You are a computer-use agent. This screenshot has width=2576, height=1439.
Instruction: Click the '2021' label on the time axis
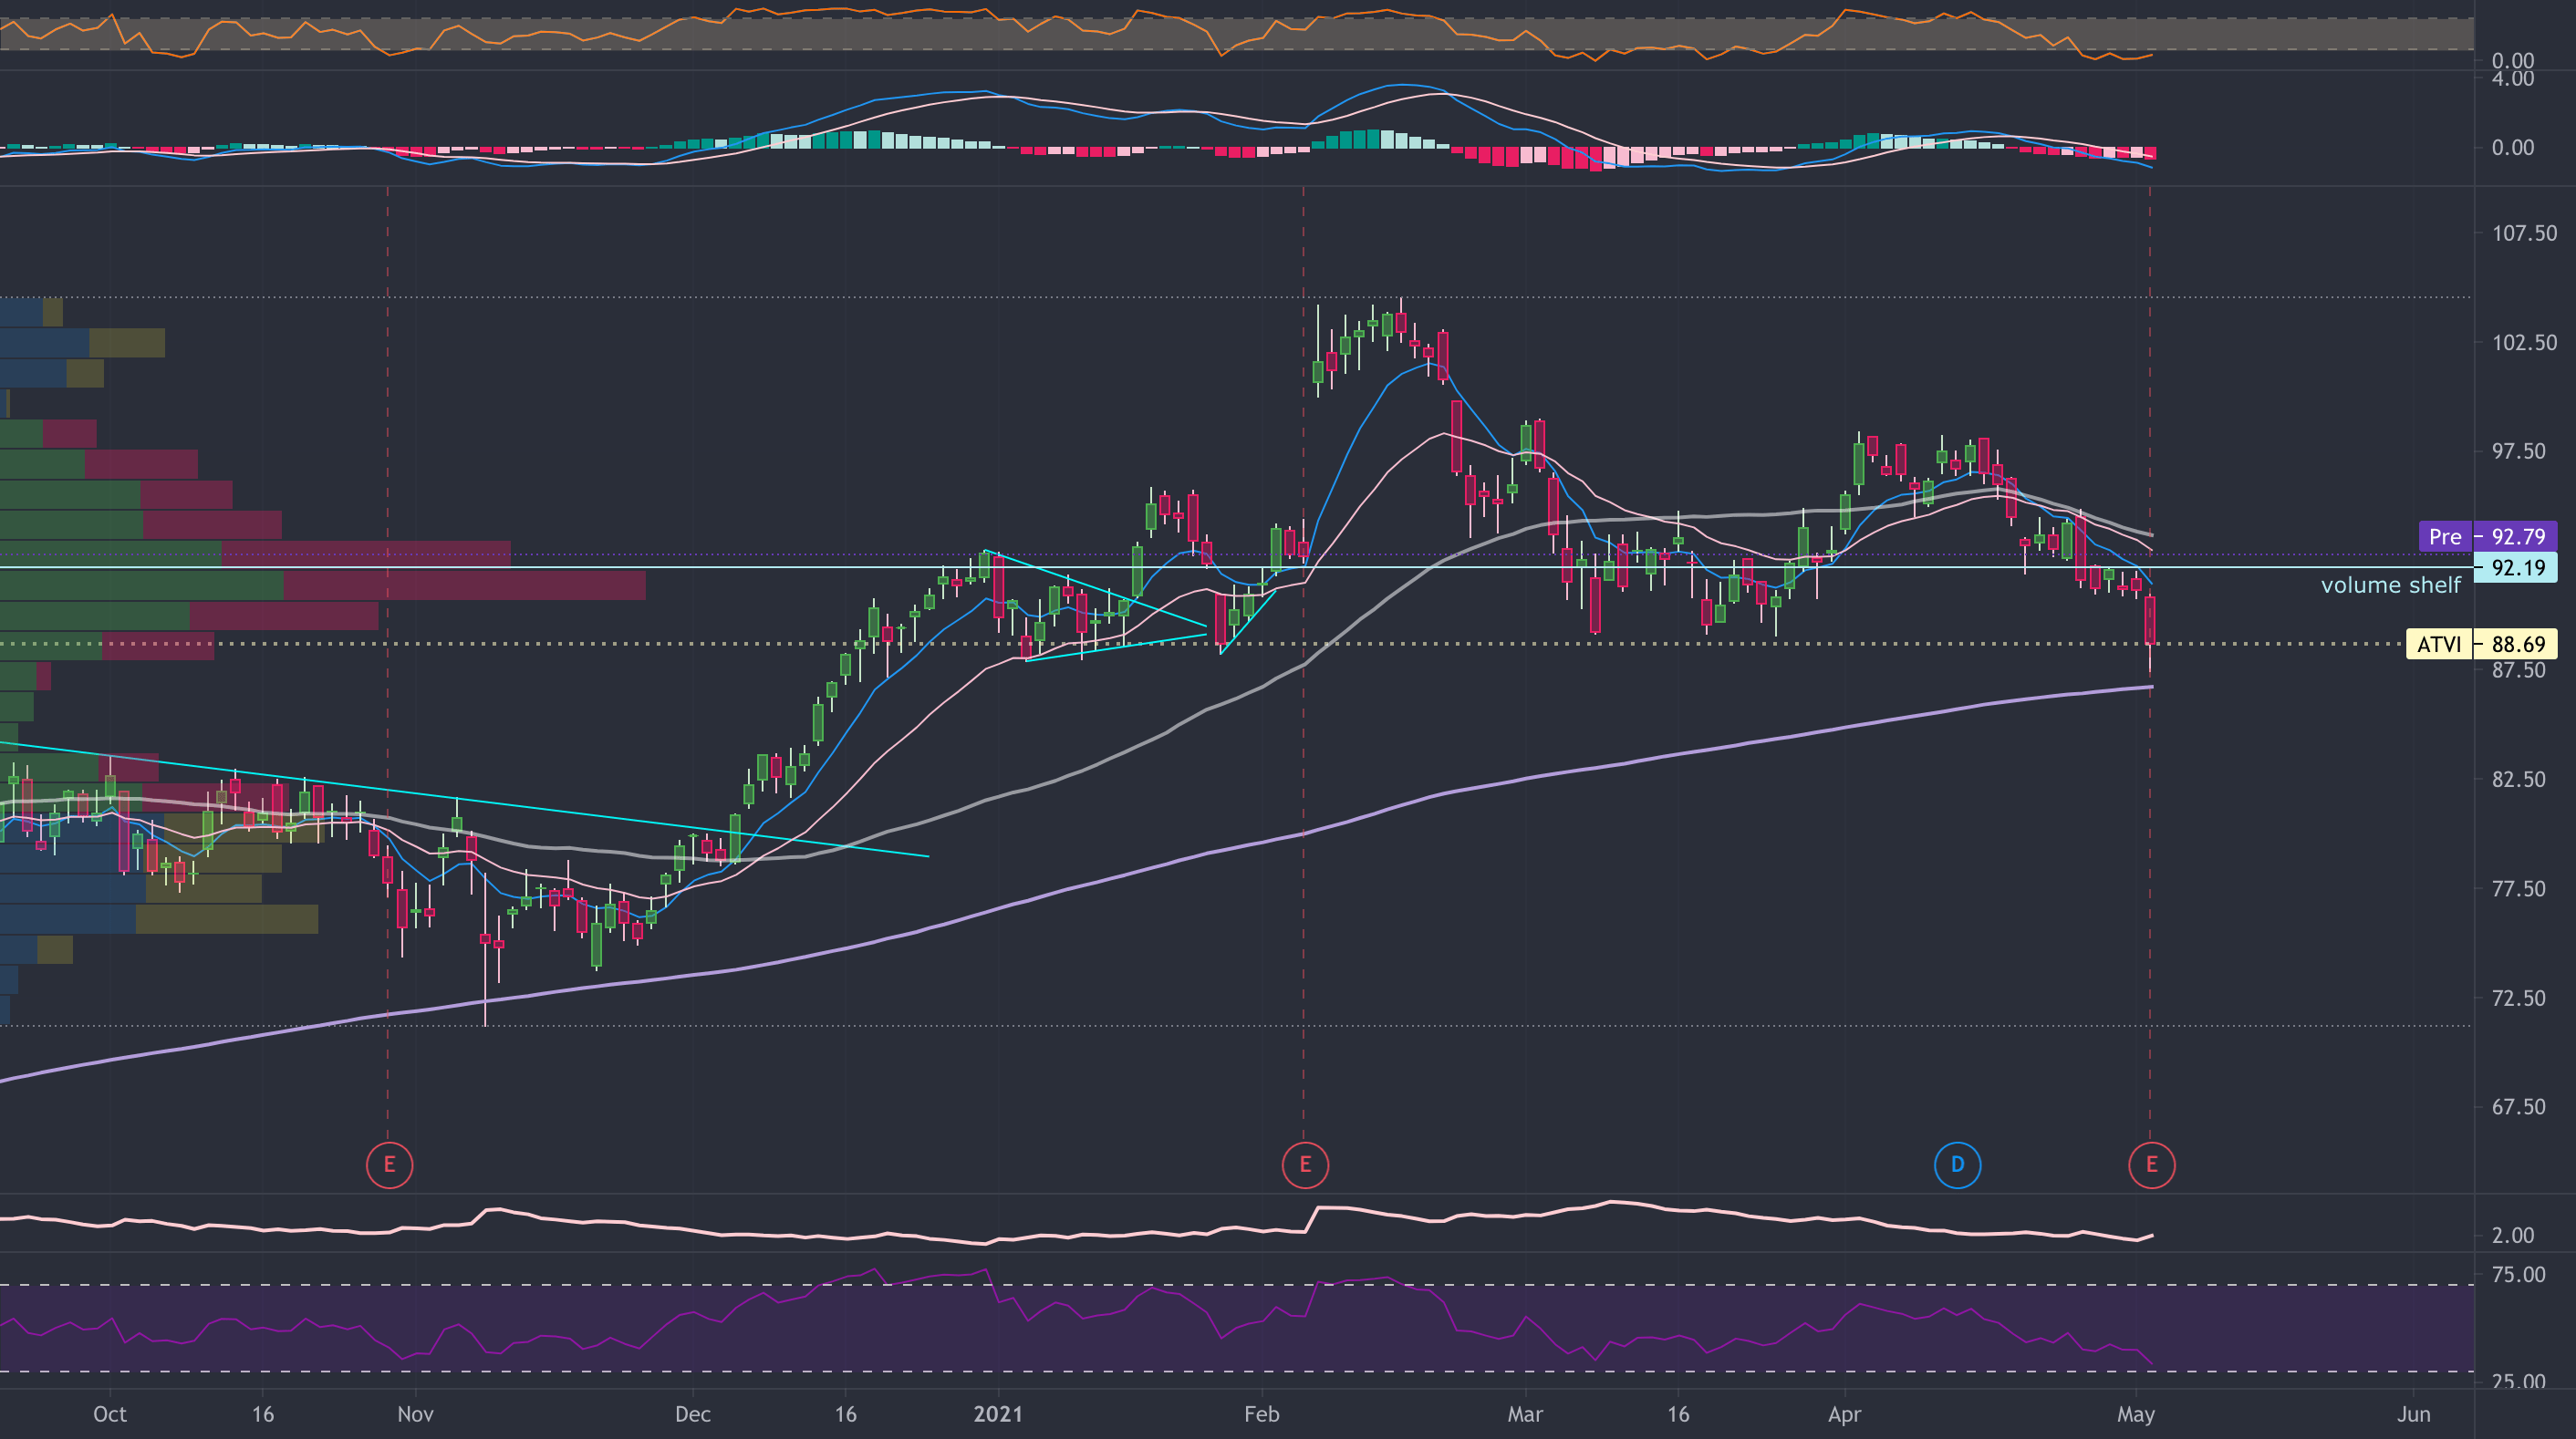click(x=998, y=1415)
